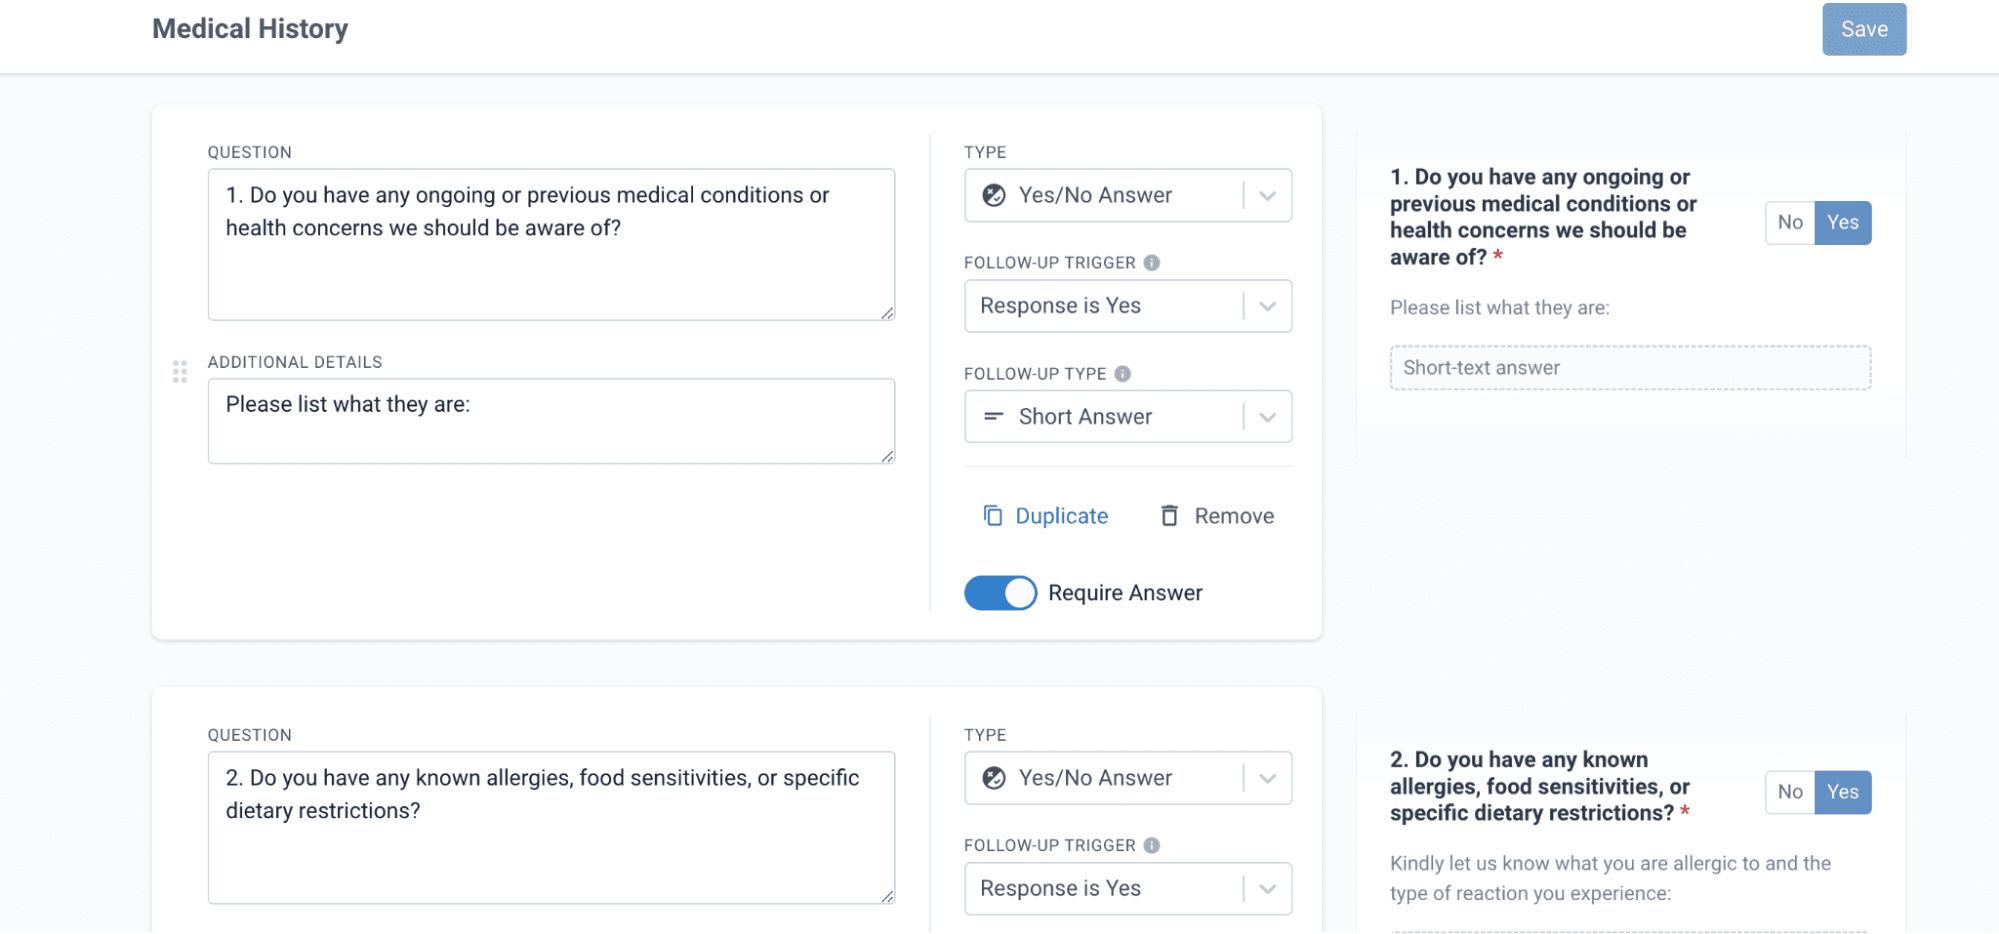Select Yes in question 2 preview
1999x934 pixels.
(1843, 793)
